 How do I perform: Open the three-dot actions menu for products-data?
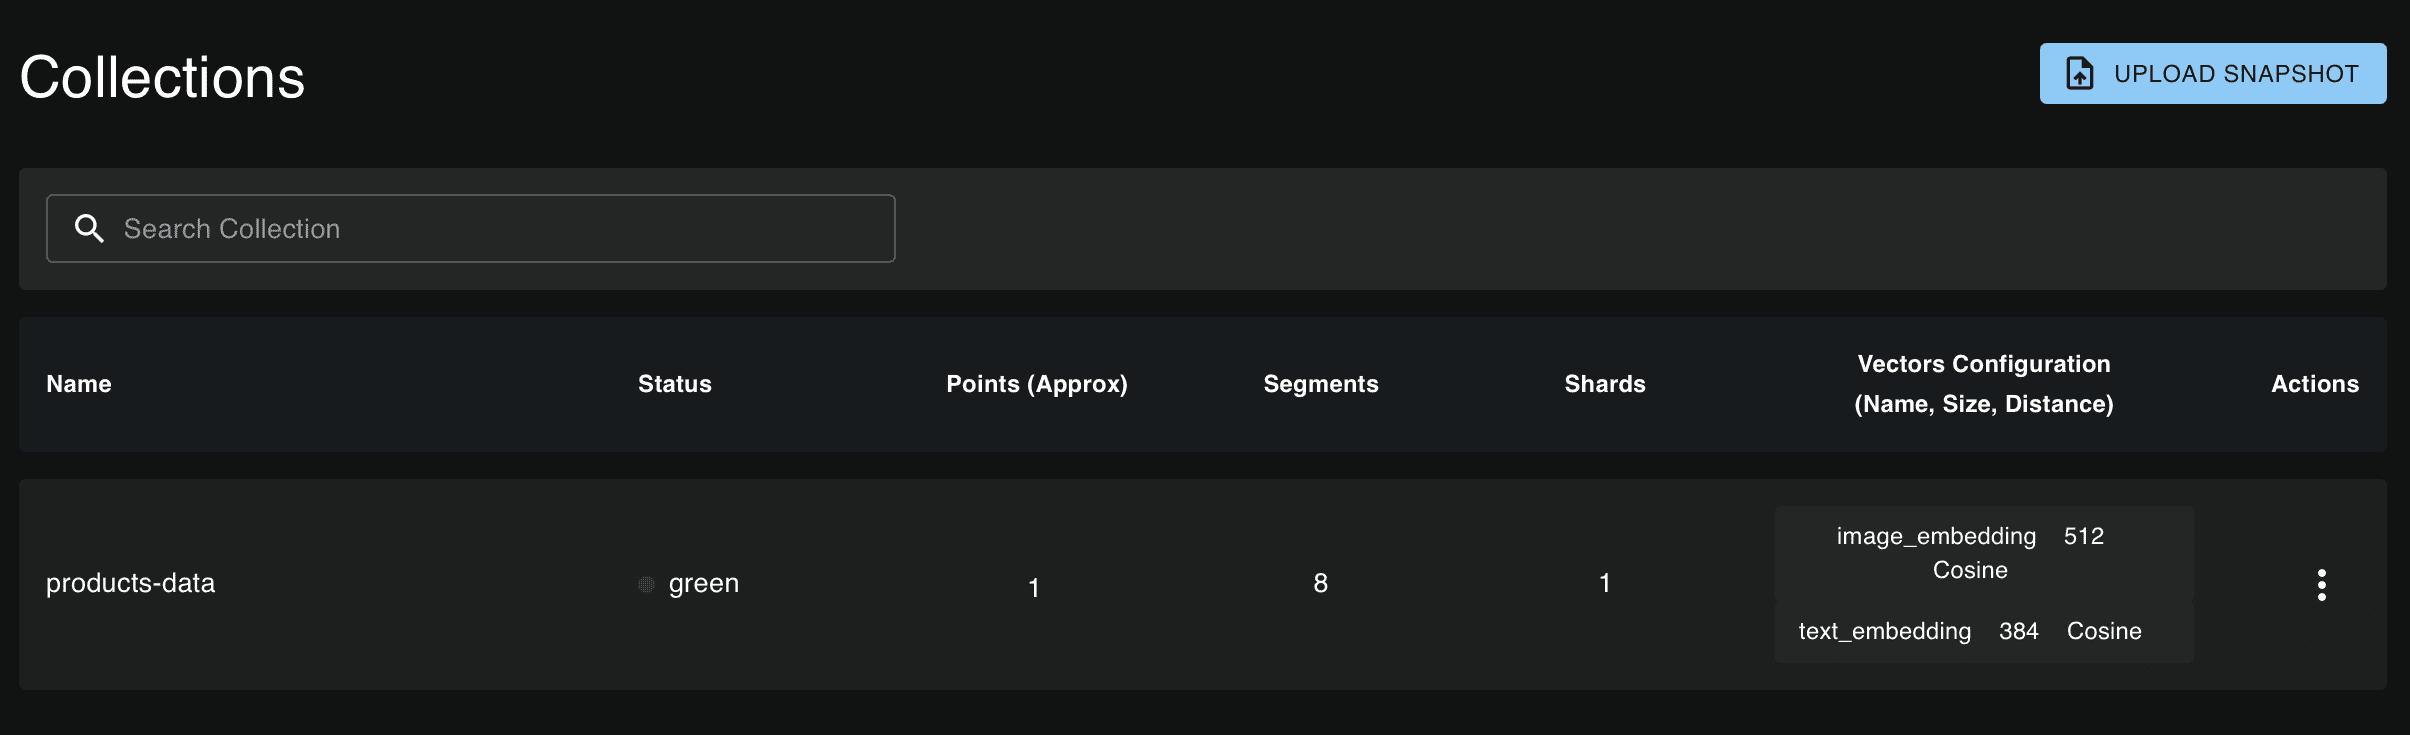(x=2321, y=585)
